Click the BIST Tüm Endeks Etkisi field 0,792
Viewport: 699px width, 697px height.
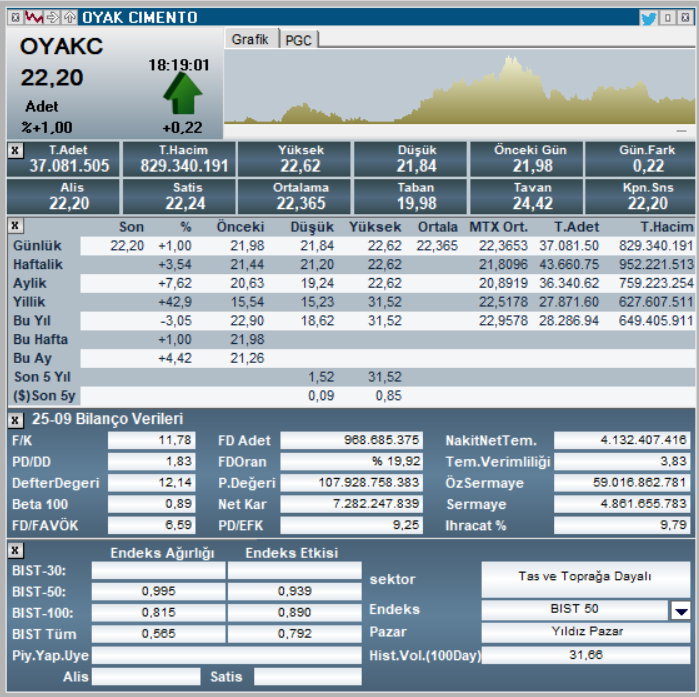coord(294,634)
